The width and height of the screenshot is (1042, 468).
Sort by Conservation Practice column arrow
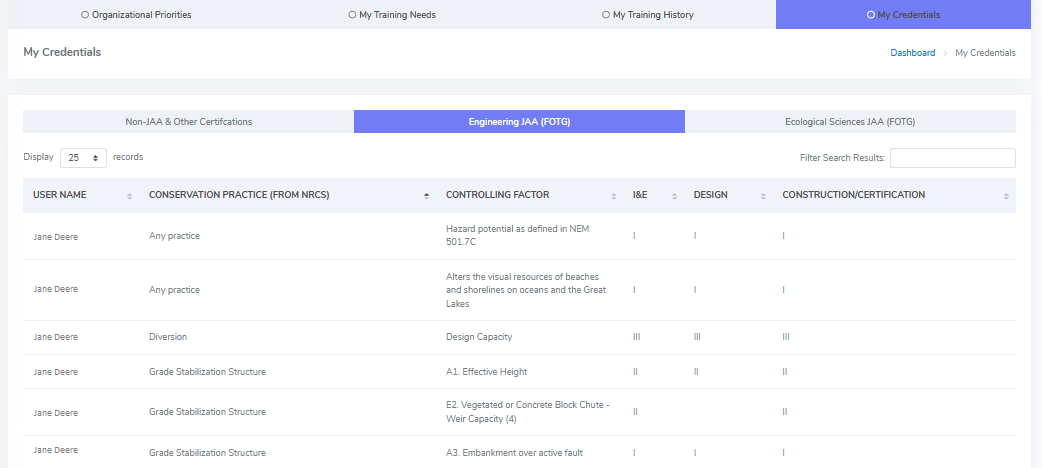point(427,196)
